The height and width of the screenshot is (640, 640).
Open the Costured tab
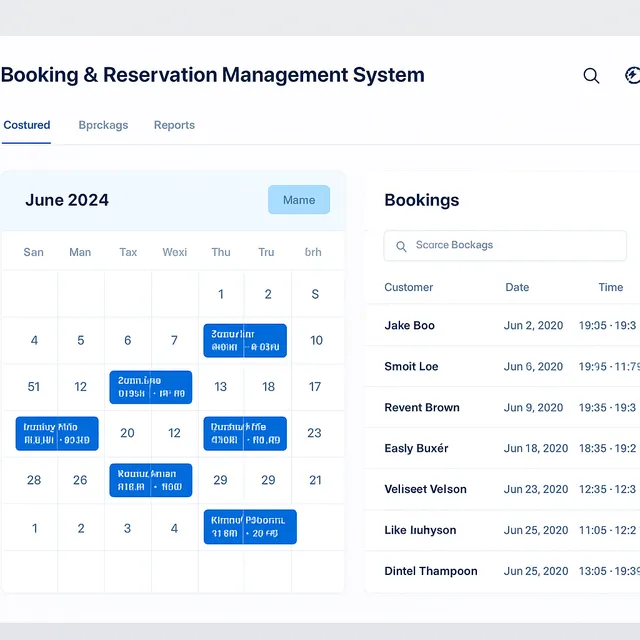pos(27,125)
